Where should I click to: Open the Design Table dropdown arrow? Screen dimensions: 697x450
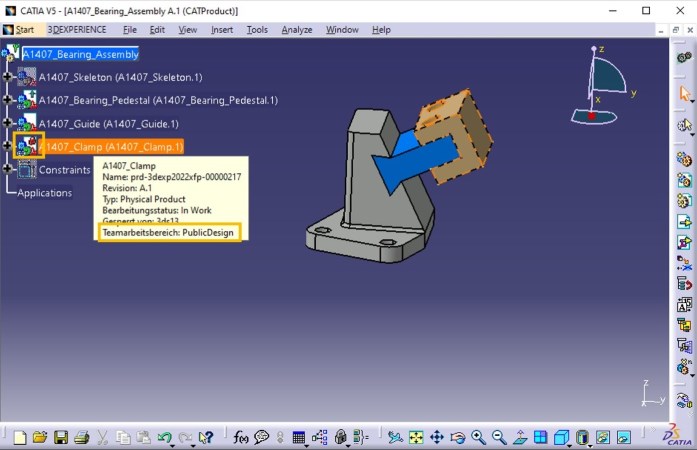[307, 445]
